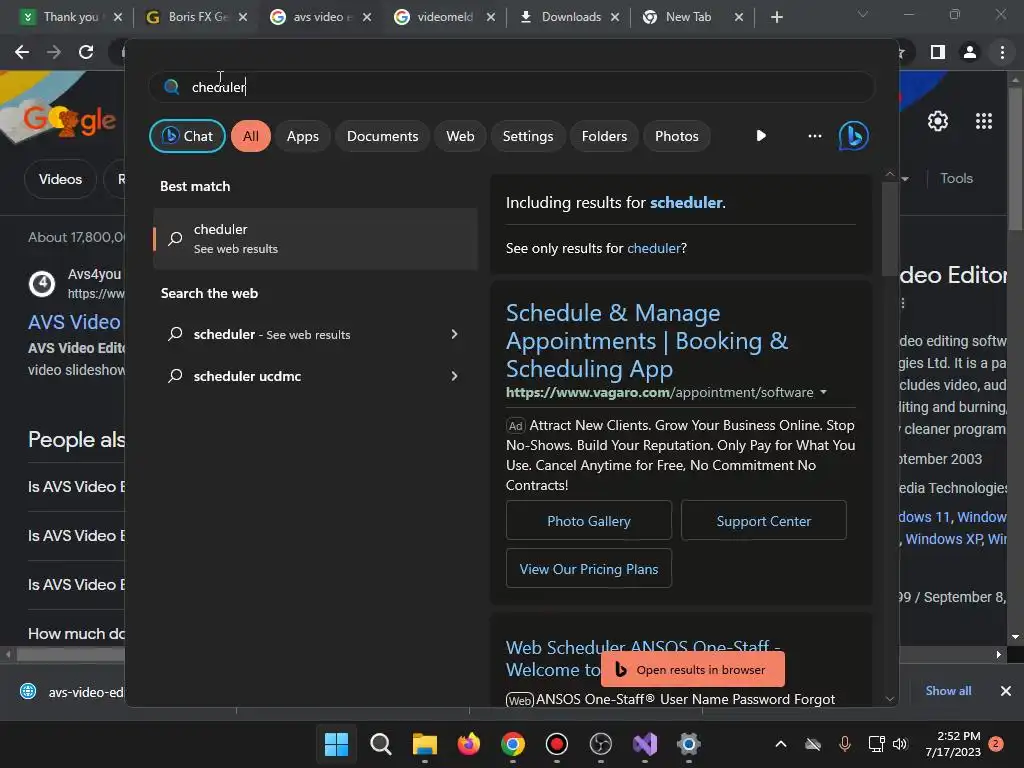
Task: Open Chrome three-dot menu
Action: coord(1002,52)
